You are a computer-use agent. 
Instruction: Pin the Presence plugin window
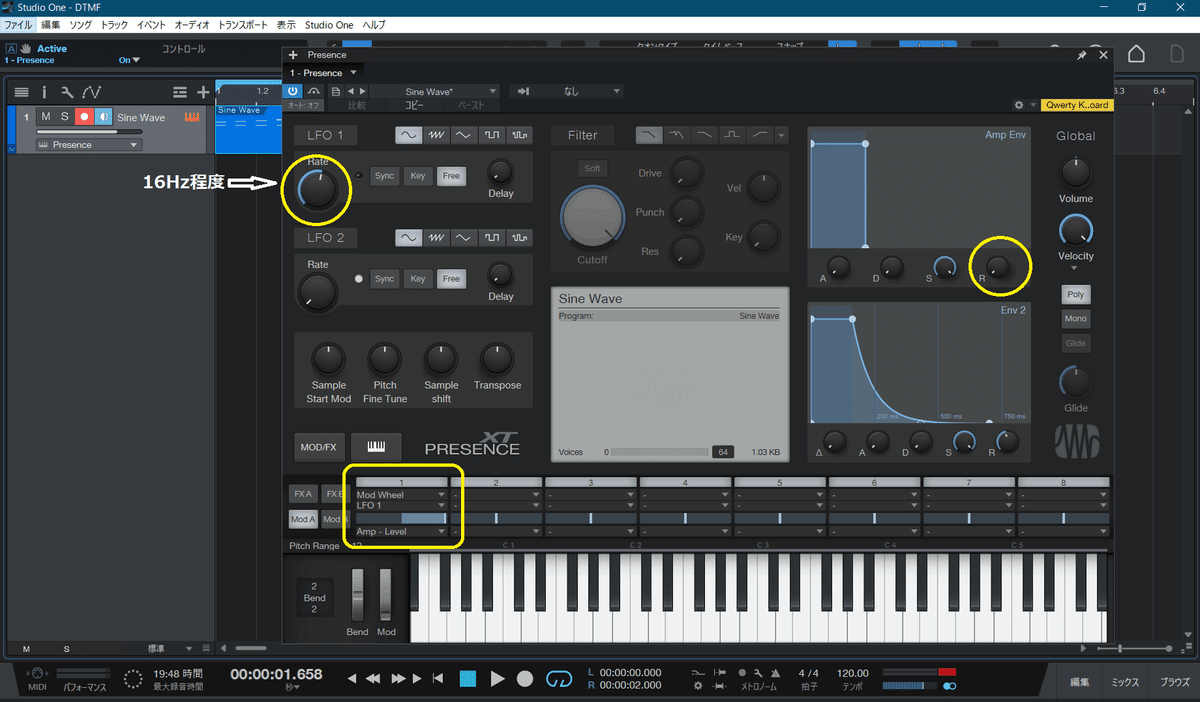coord(1082,56)
